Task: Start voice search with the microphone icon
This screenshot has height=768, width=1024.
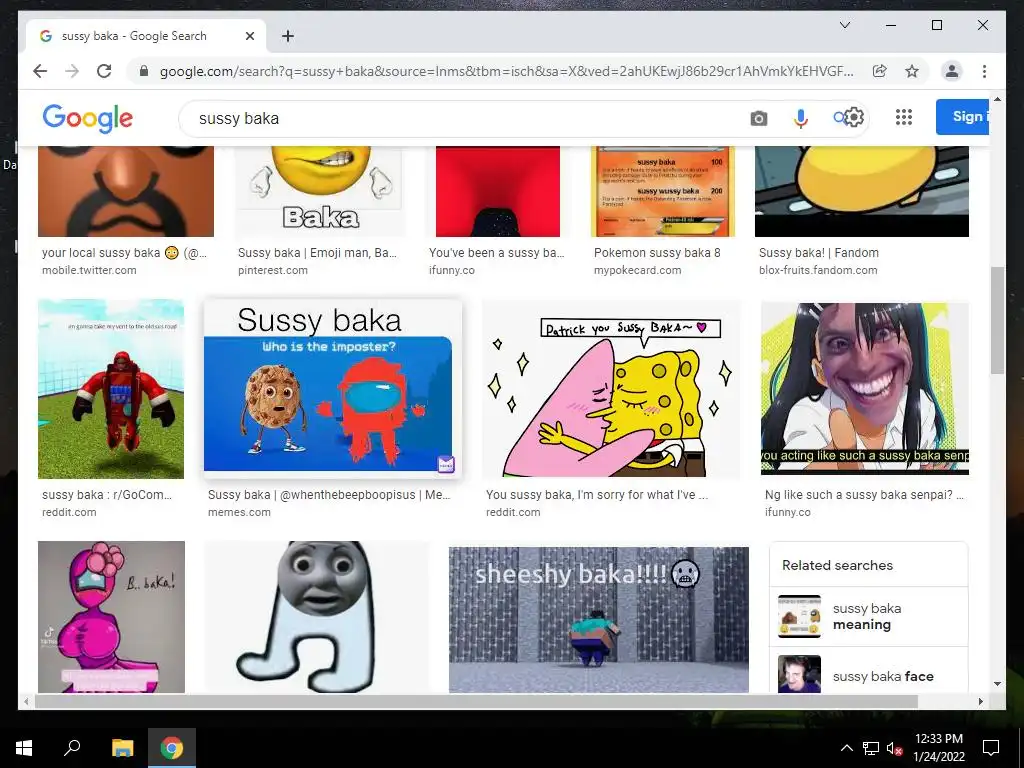Action: click(801, 118)
